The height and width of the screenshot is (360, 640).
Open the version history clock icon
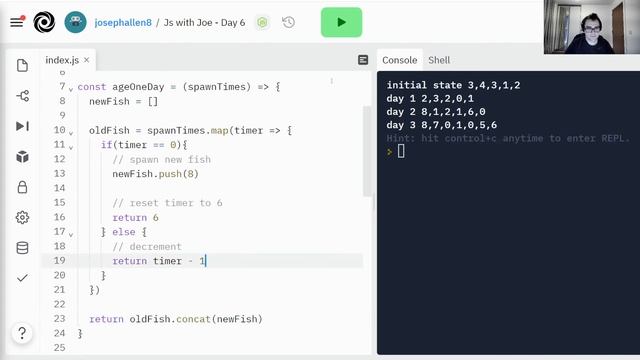point(289,22)
